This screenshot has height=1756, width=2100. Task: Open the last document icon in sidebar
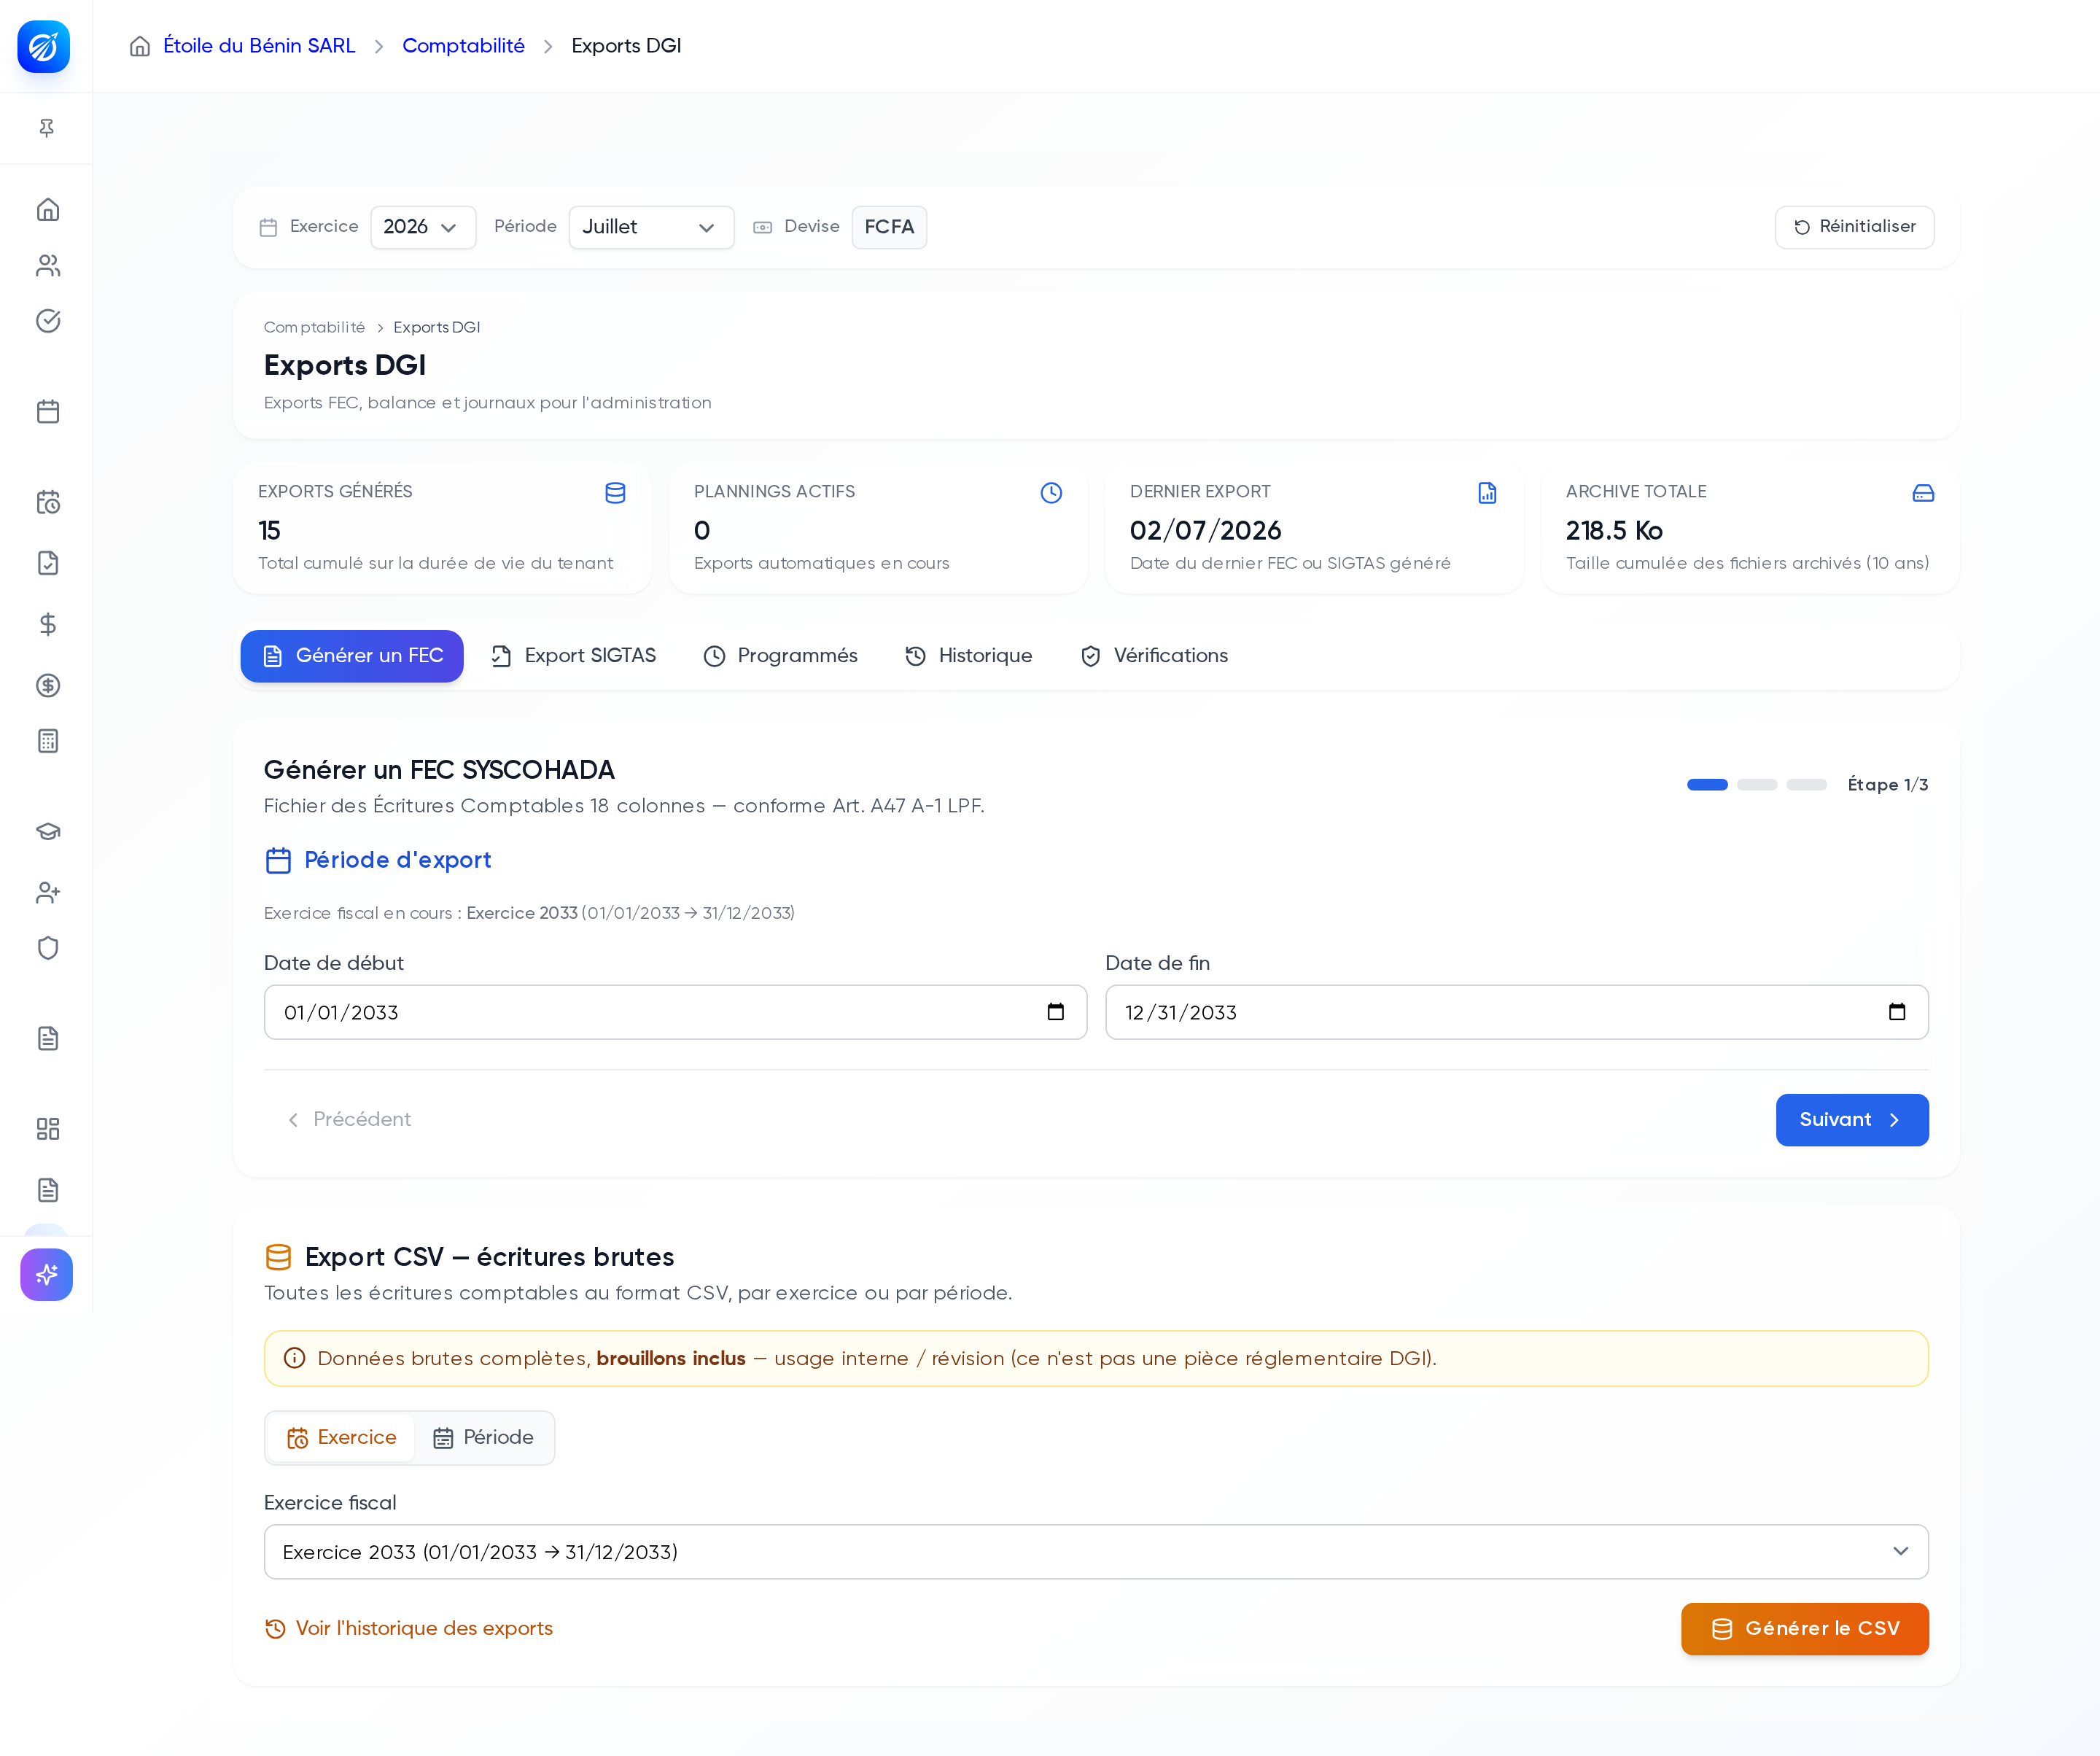(48, 1190)
